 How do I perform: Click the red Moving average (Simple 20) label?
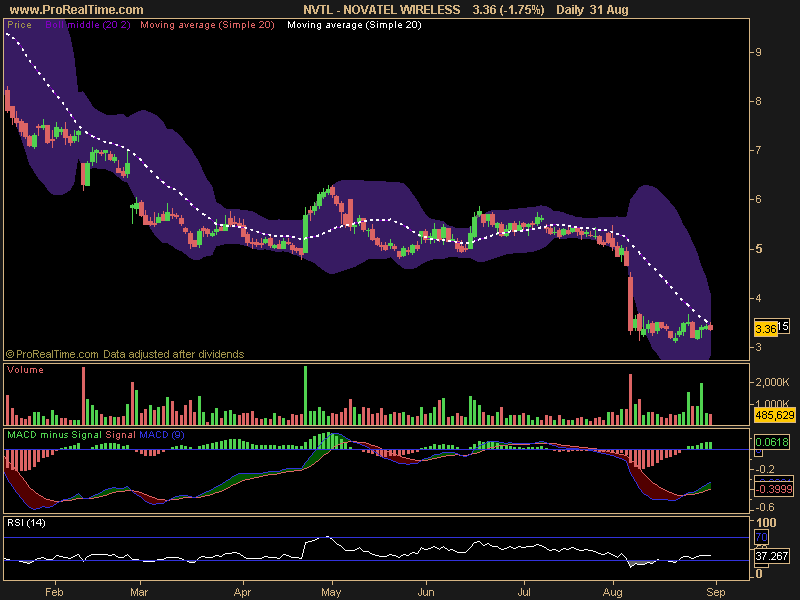207,24
